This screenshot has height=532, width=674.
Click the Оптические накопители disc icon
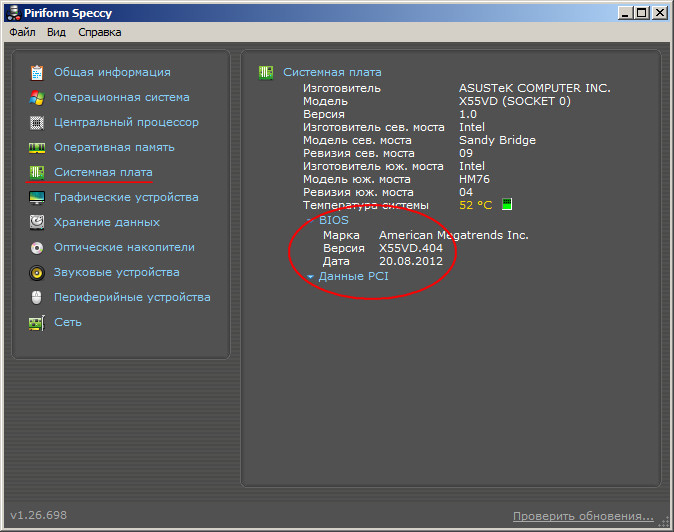(x=37, y=248)
